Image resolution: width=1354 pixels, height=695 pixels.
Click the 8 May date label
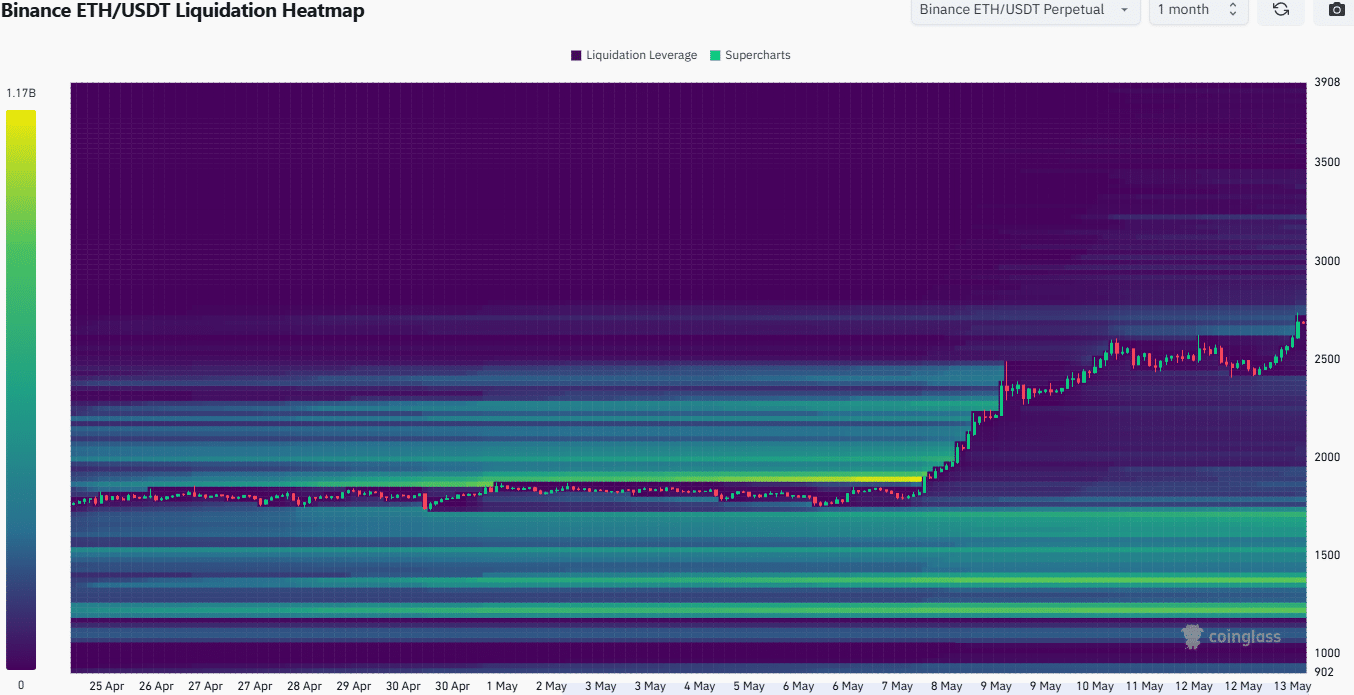[x=946, y=686]
